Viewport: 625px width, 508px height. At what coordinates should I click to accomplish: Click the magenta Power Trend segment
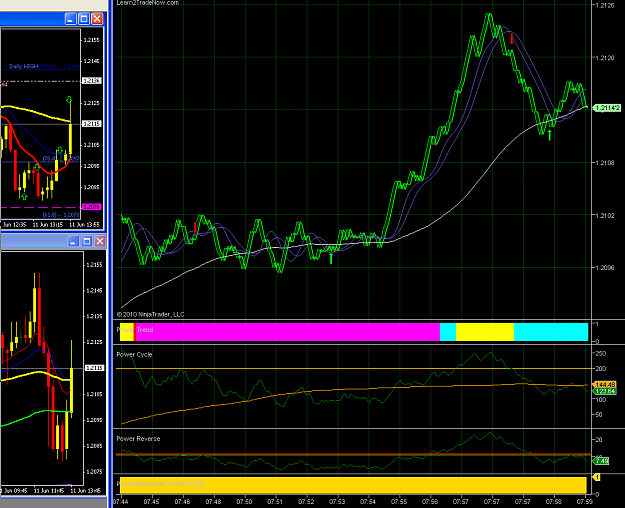pyautogui.click(x=288, y=332)
